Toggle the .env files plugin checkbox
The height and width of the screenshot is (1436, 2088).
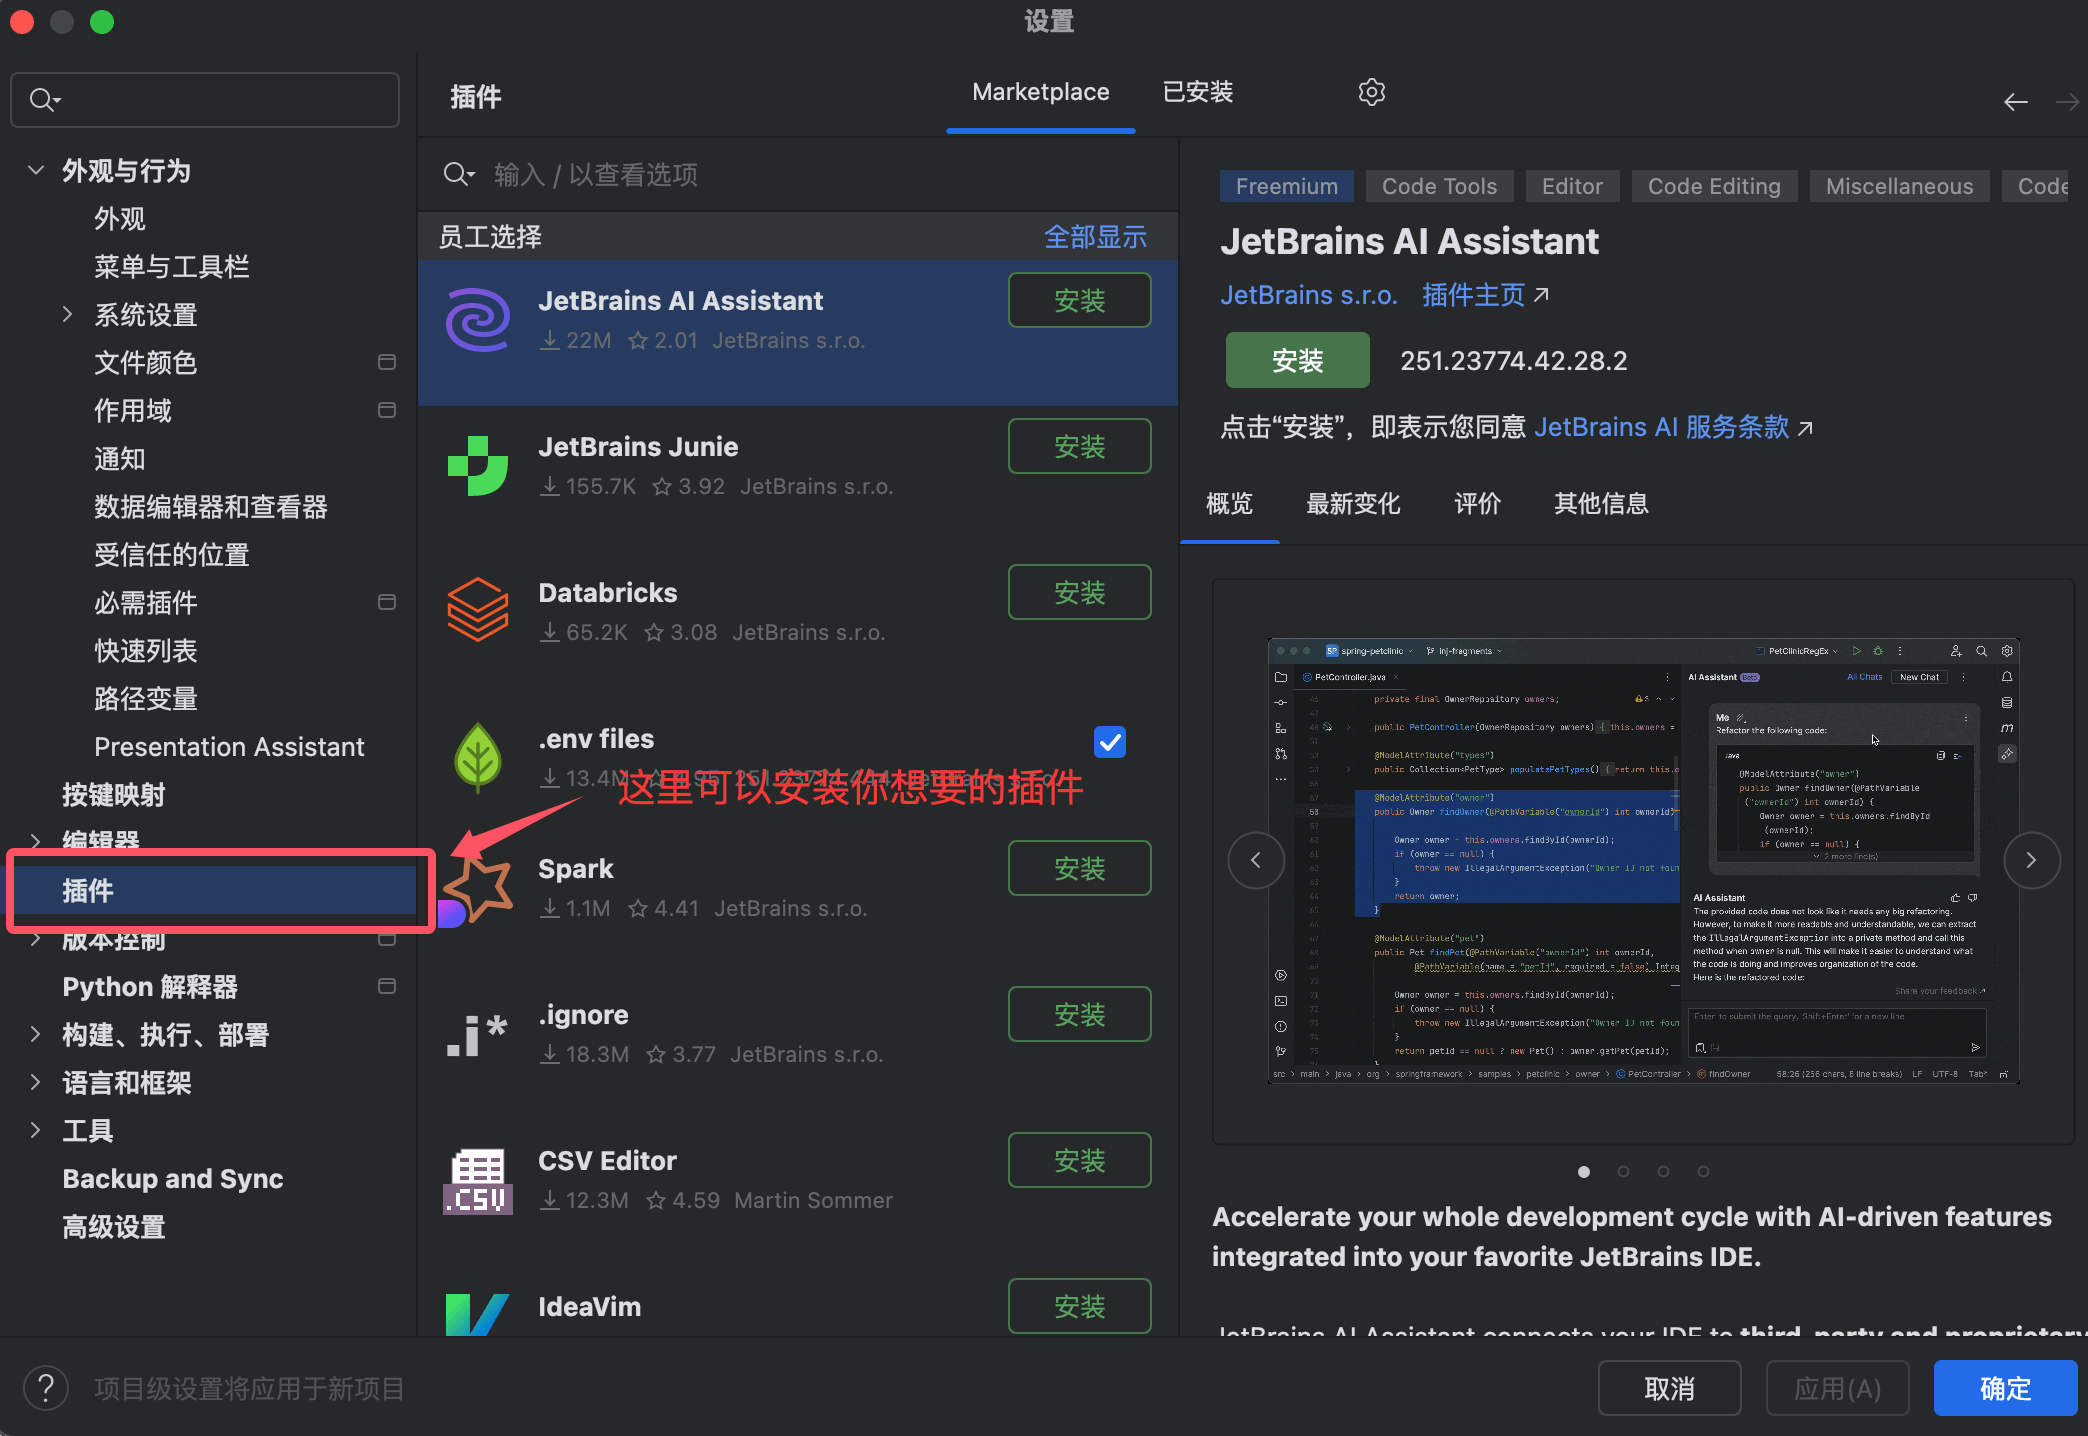tap(1110, 742)
